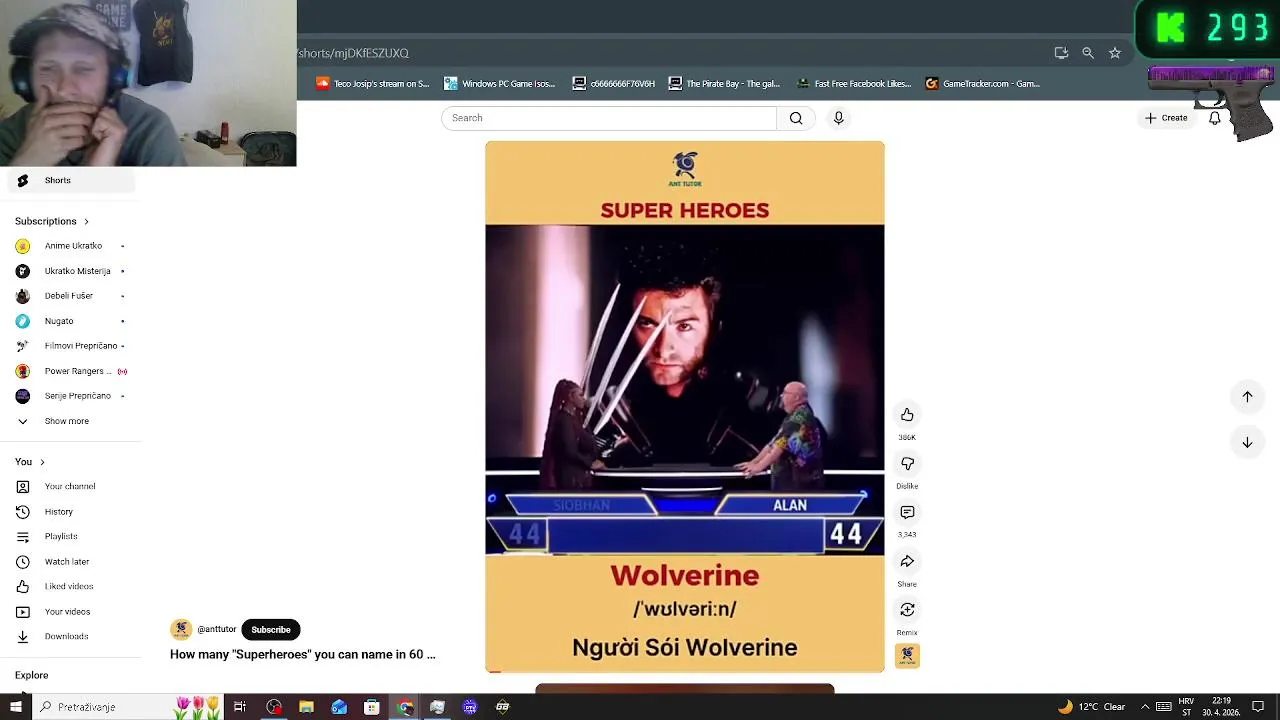
Task: Open the weather 12°C Clear widget
Action: [x=1092, y=707]
